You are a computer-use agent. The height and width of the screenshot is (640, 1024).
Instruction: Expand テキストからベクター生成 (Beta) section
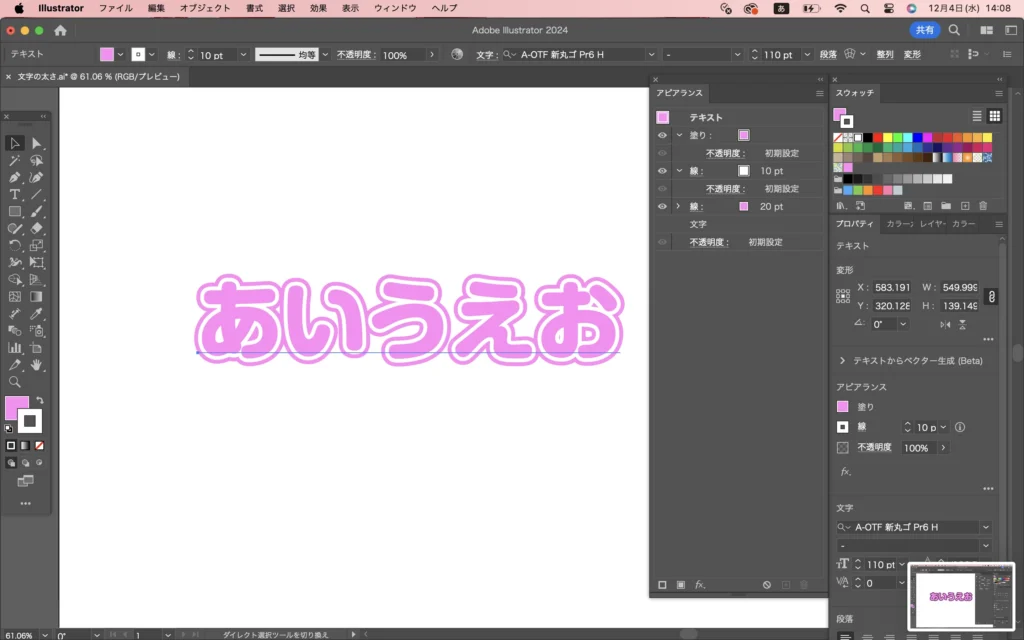click(x=842, y=360)
